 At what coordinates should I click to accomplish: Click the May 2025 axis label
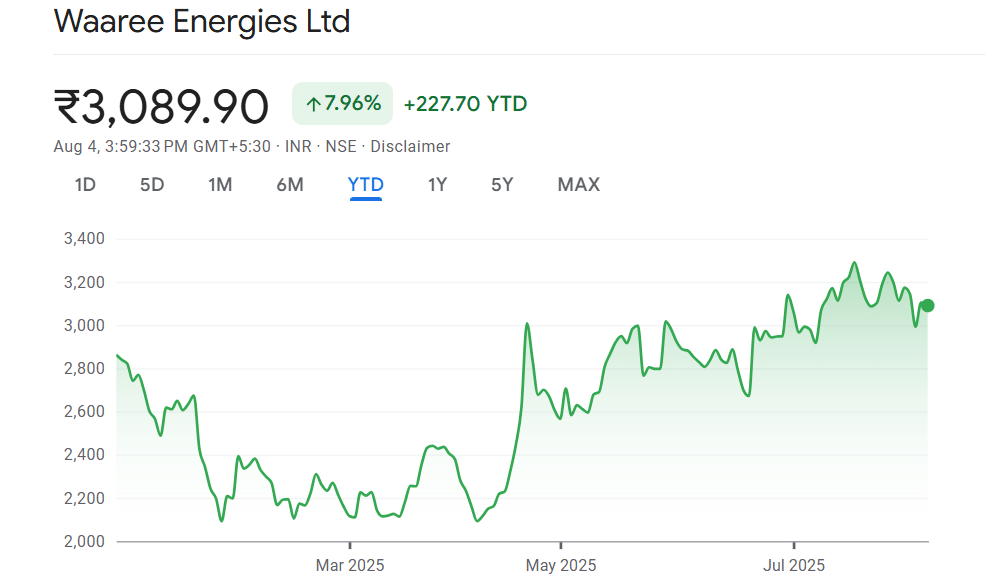[x=560, y=566]
